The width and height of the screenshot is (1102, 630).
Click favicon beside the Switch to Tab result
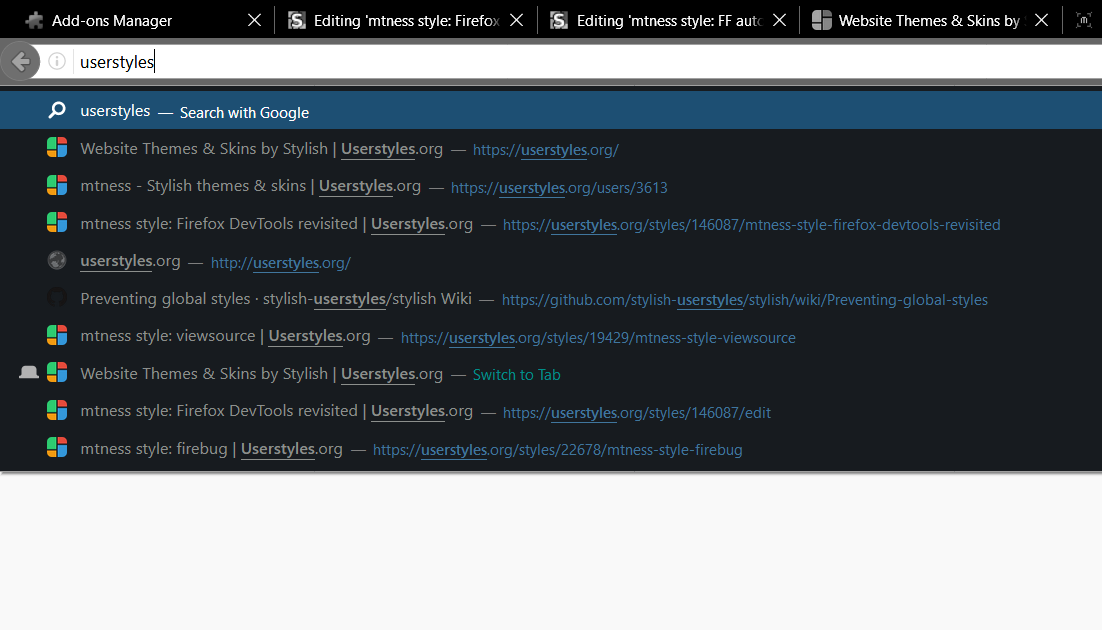pos(57,373)
